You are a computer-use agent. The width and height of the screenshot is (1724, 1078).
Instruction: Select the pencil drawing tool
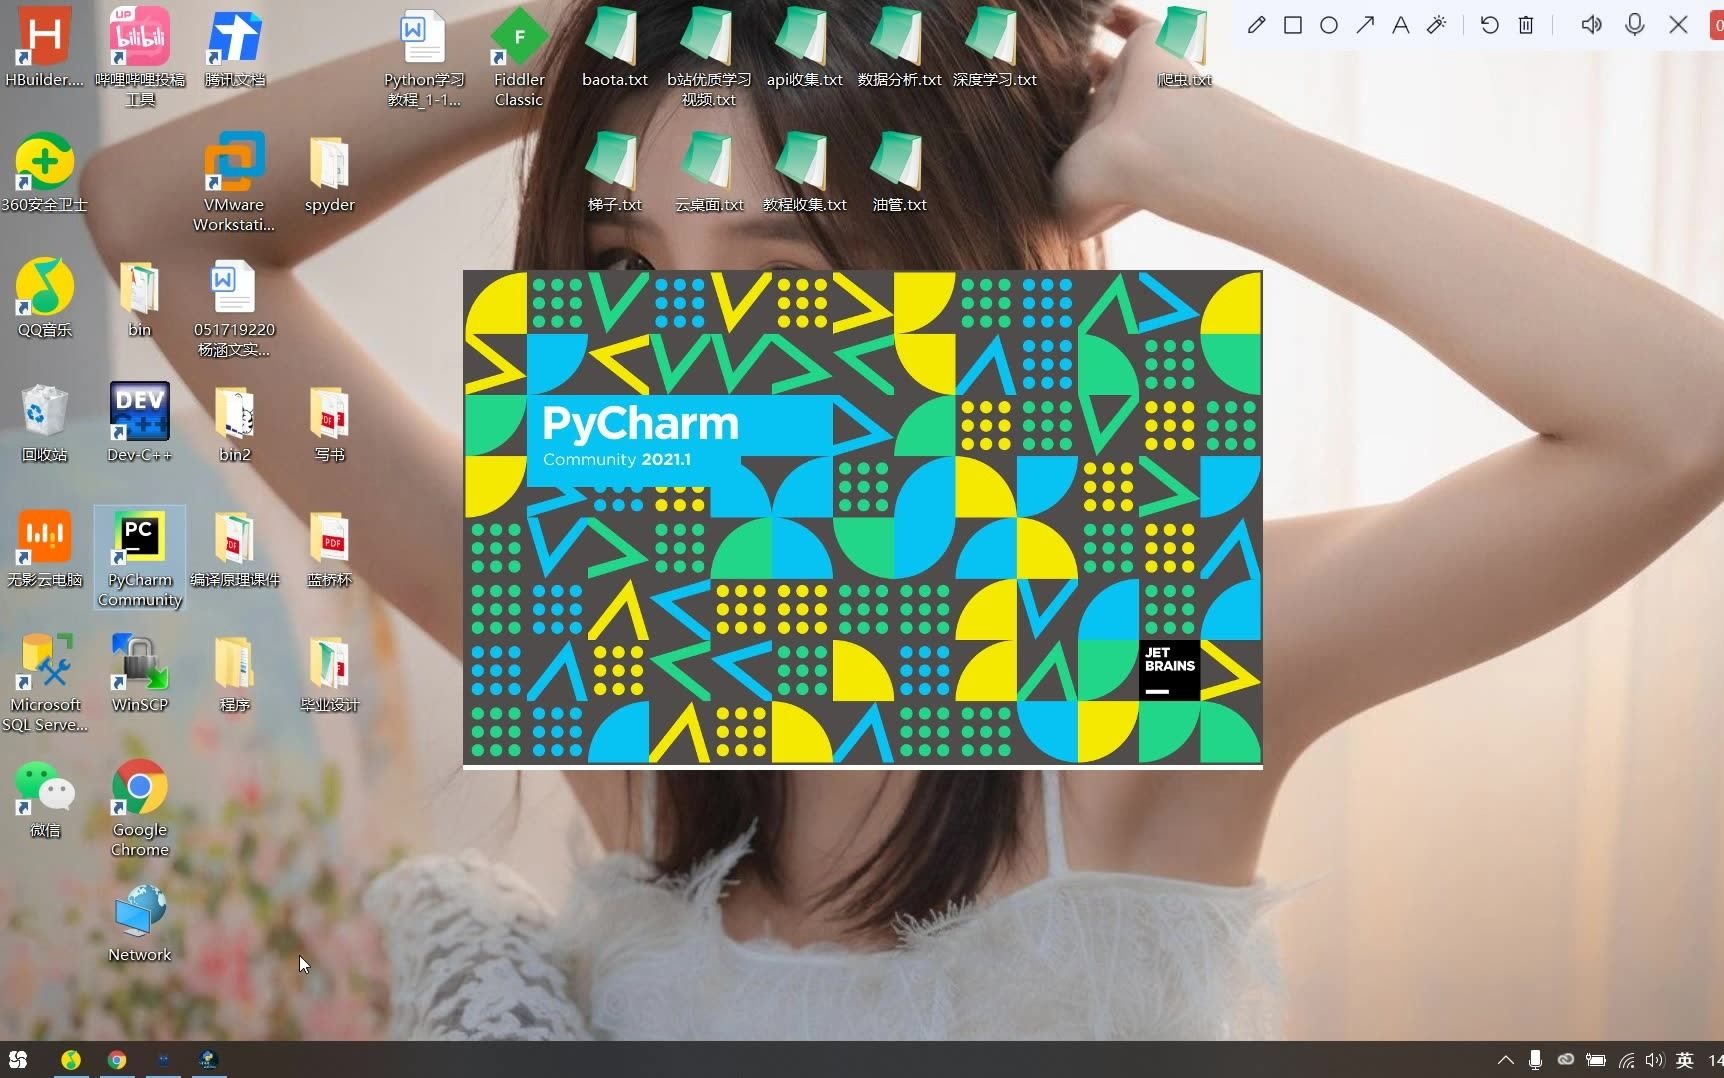click(1257, 25)
